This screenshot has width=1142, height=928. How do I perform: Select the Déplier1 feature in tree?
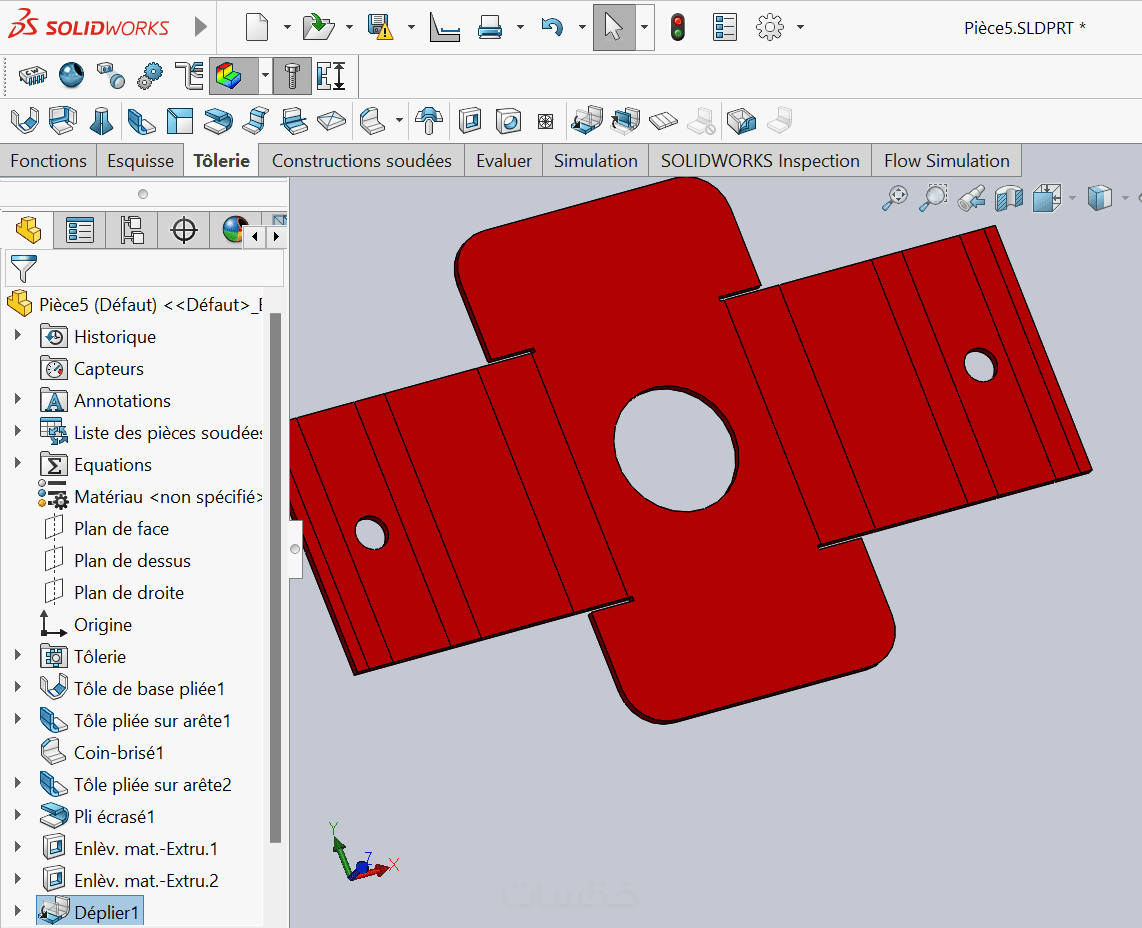pyautogui.click(x=107, y=912)
